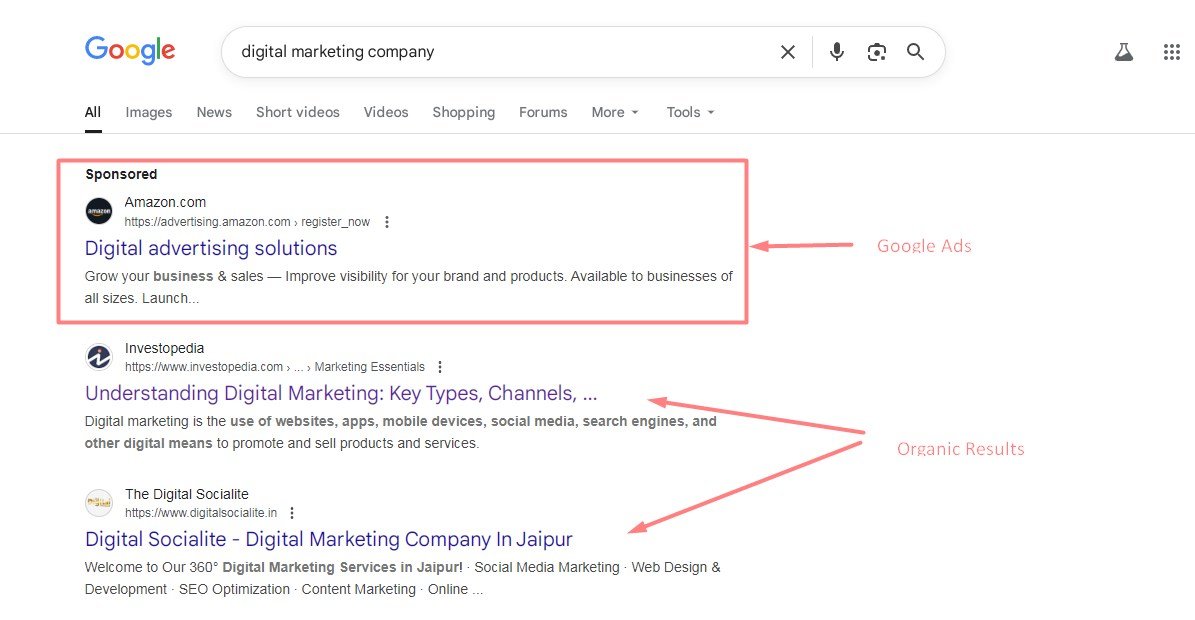
Task: Switch to the News tab
Action: (x=214, y=112)
